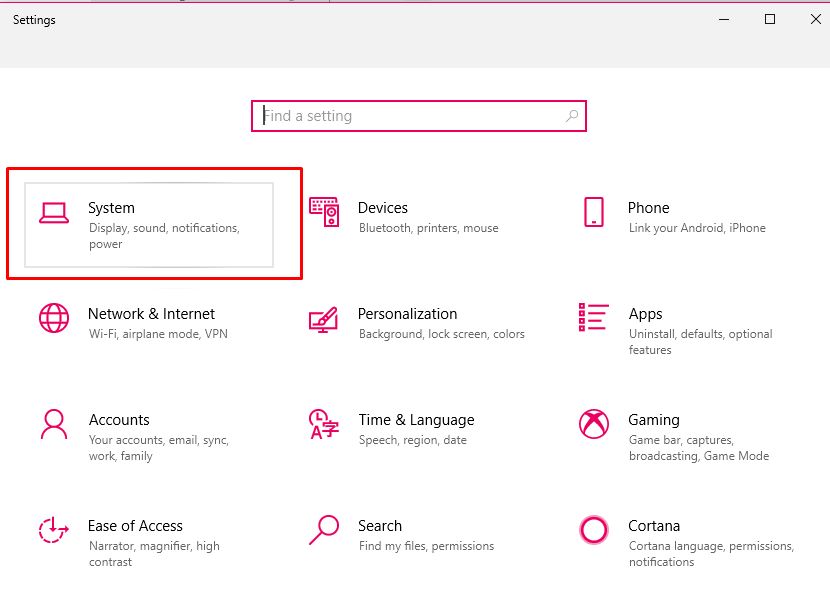830x605 pixels.
Task: Open Phone settings title
Action: pos(648,207)
